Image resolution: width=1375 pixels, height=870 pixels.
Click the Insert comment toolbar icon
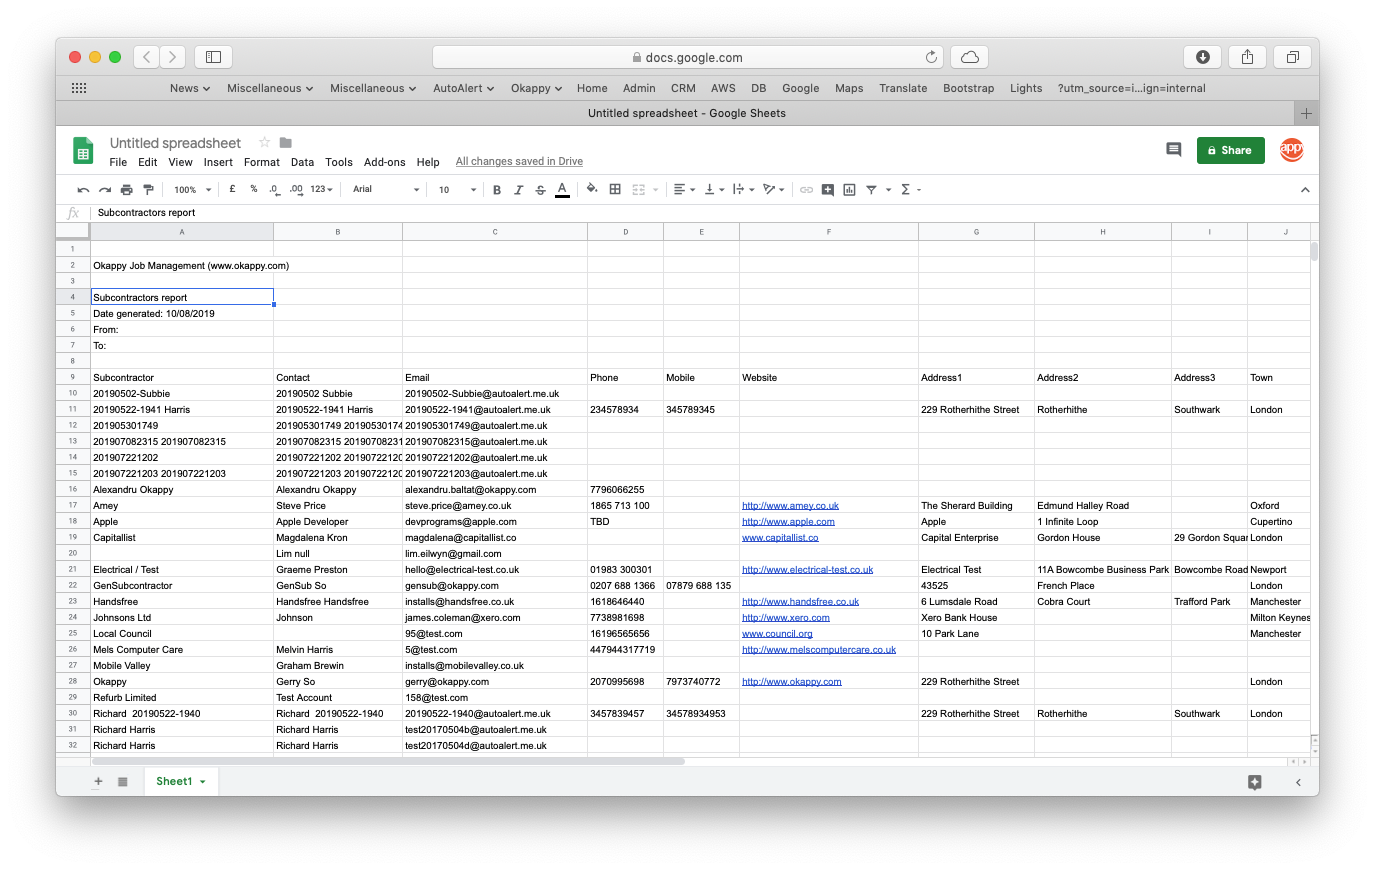click(828, 189)
